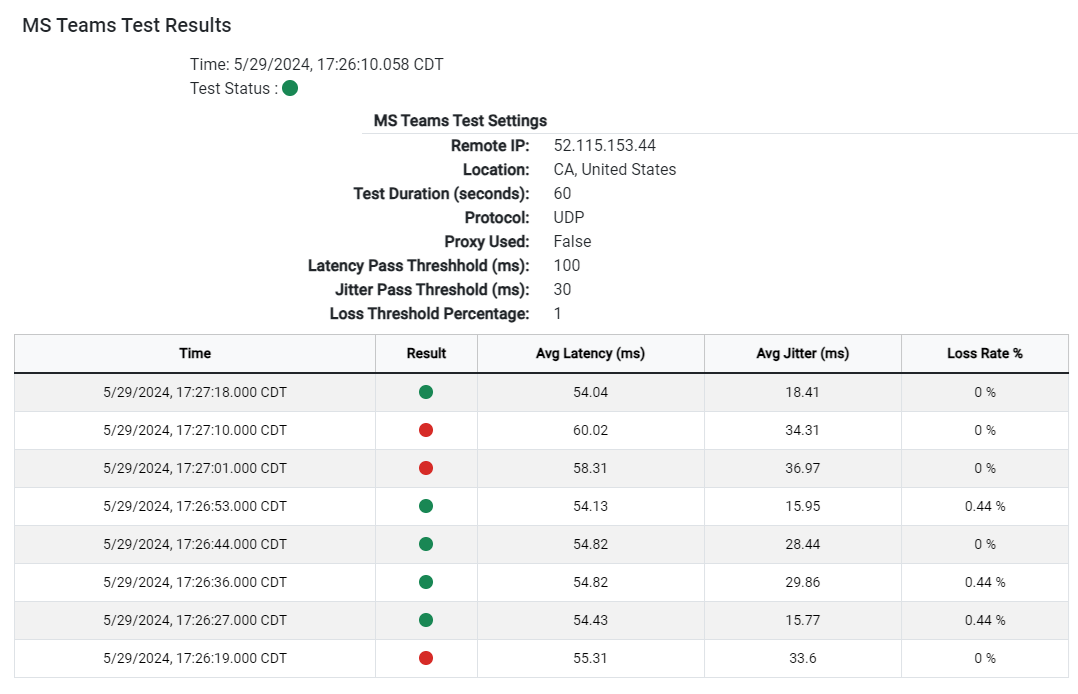The image size is (1078, 694).
Task: Click the green Test Status indicator dot
Action: point(290,88)
